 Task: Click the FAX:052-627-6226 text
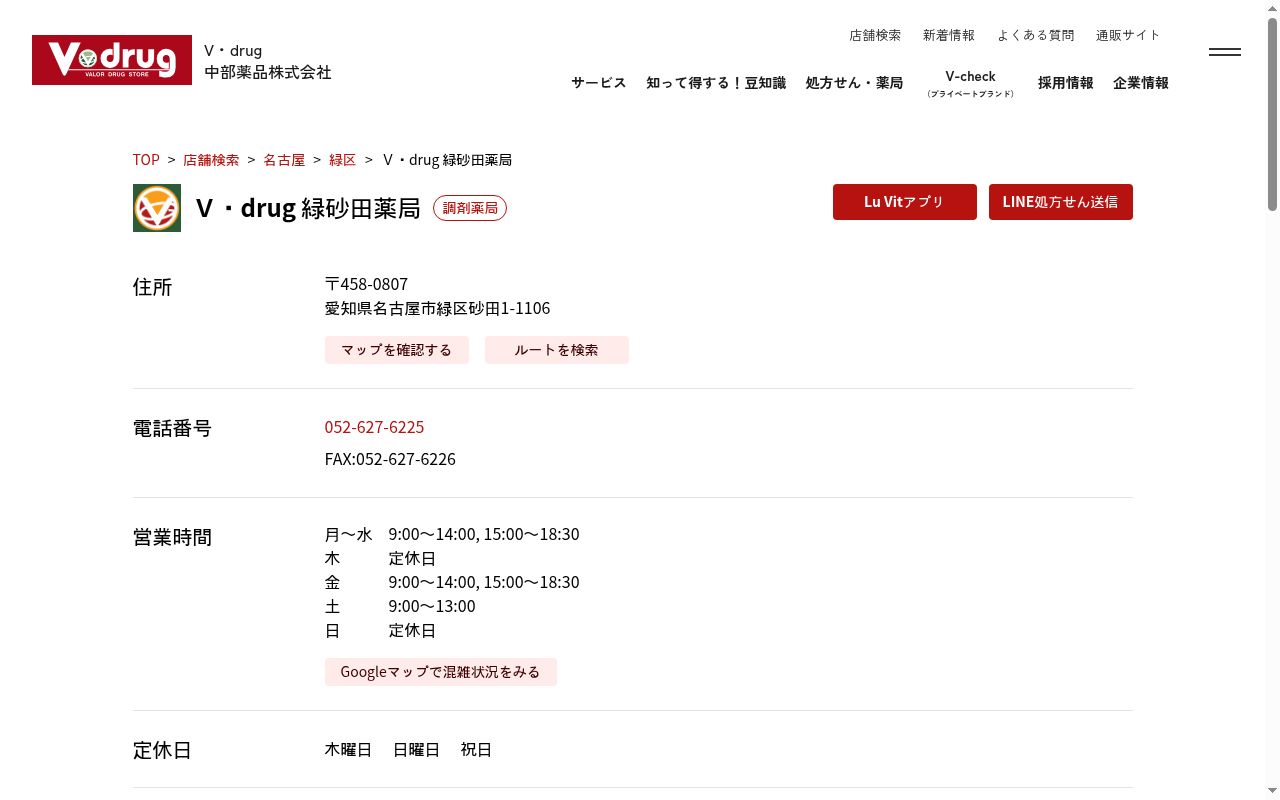pyautogui.click(x=390, y=459)
